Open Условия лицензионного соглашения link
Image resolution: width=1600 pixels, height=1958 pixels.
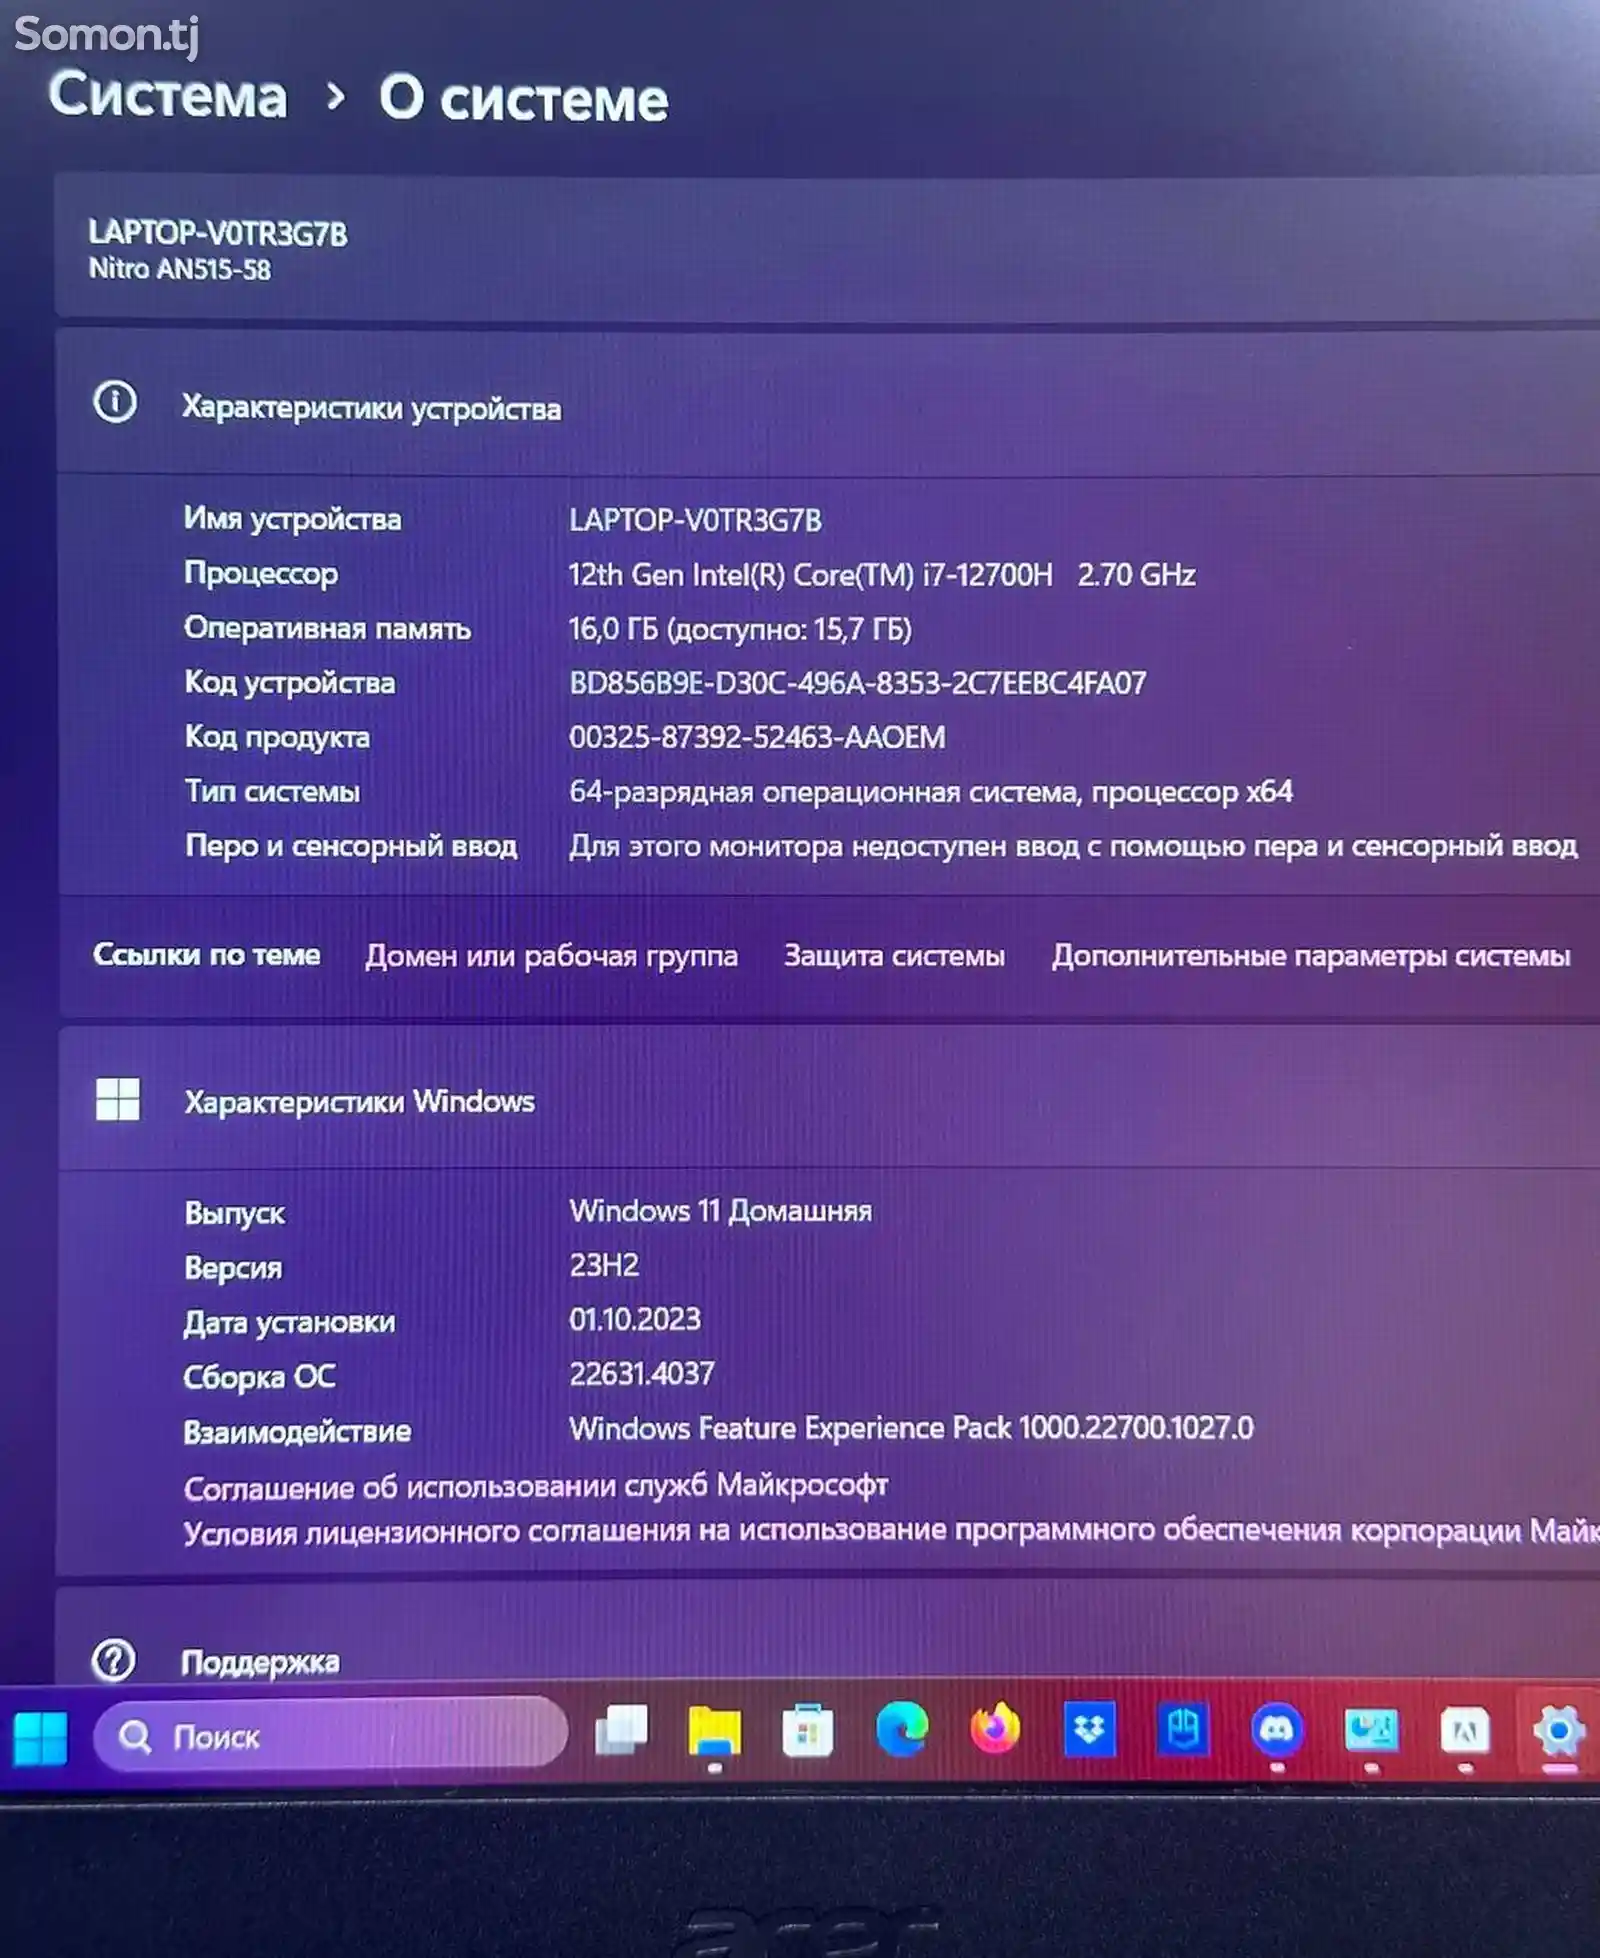tap(891, 1531)
